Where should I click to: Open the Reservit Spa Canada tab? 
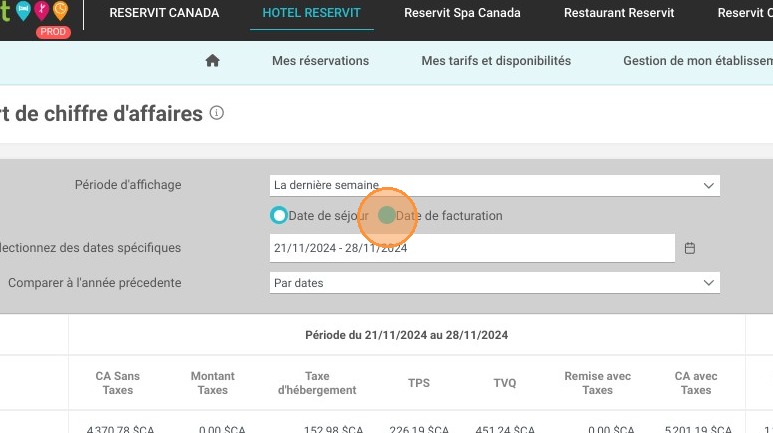tap(462, 13)
